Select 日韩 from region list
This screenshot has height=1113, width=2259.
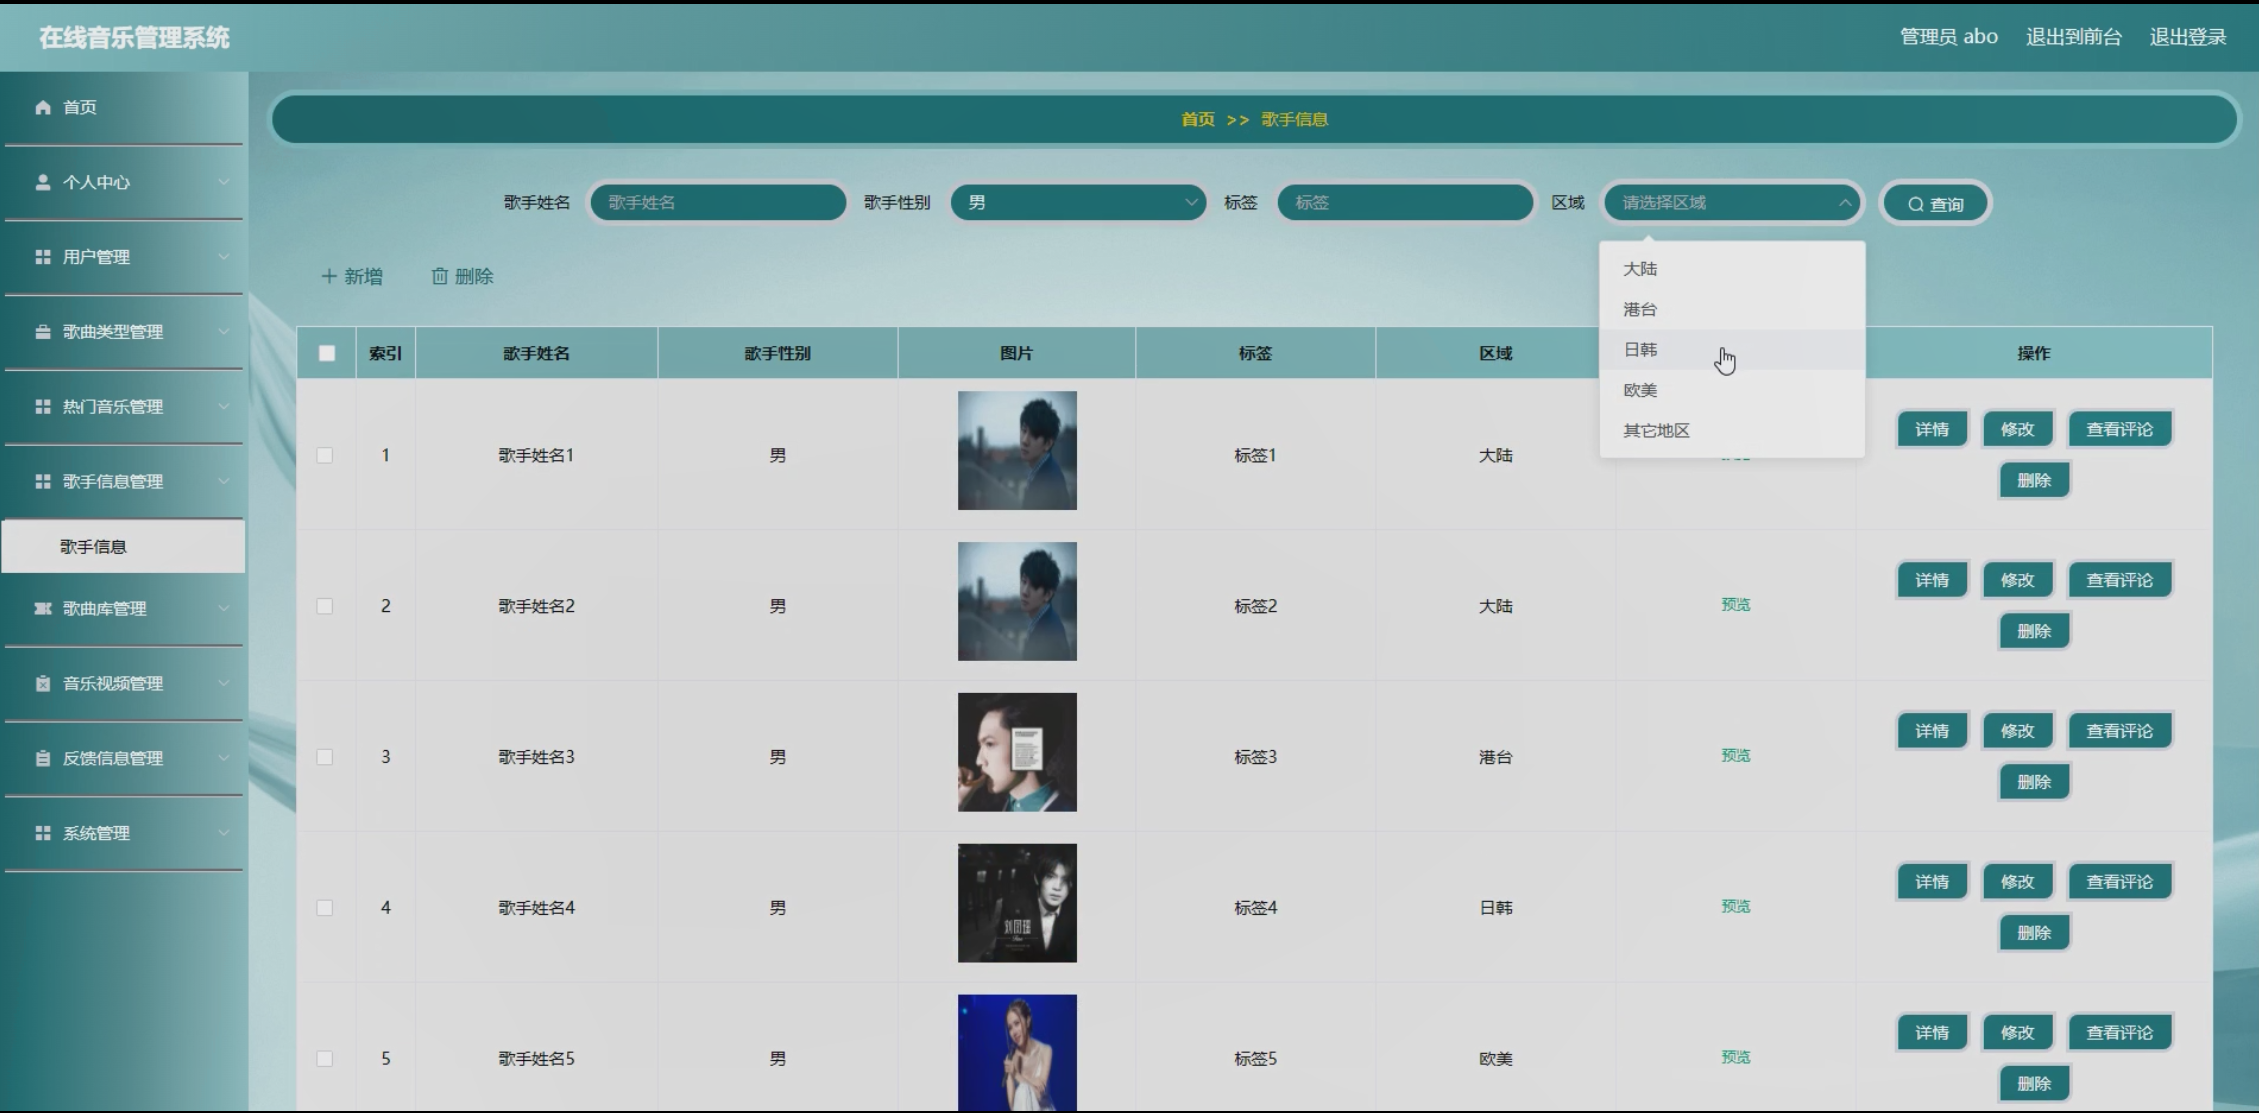click(1732, 350)
